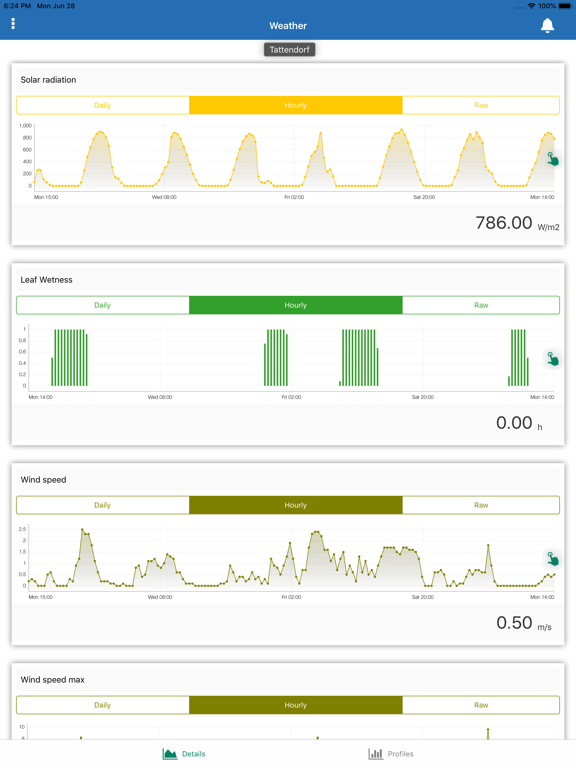Open notifications bell
The width and height of the screenshot is (576, 768).
tap(547, 25)
